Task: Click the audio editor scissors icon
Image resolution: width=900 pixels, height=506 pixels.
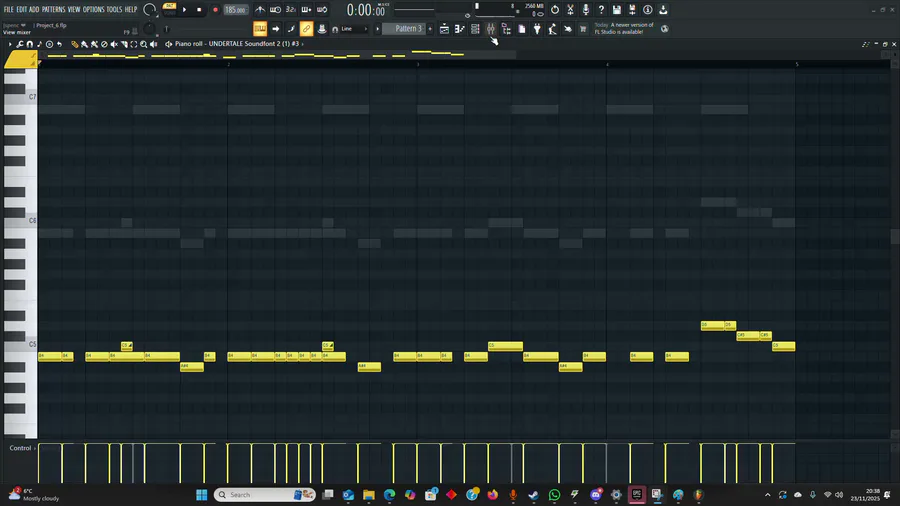Action: point(570,10)
